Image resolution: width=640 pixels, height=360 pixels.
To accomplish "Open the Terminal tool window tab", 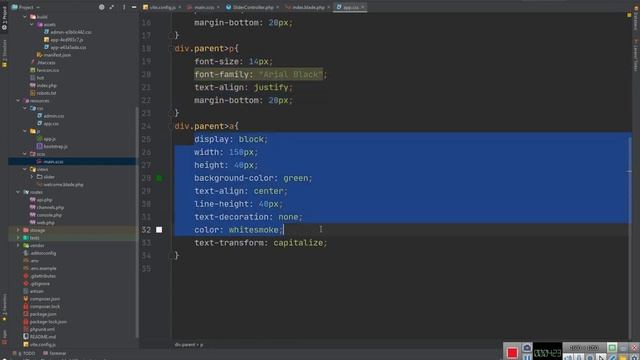I will [54, 353].
